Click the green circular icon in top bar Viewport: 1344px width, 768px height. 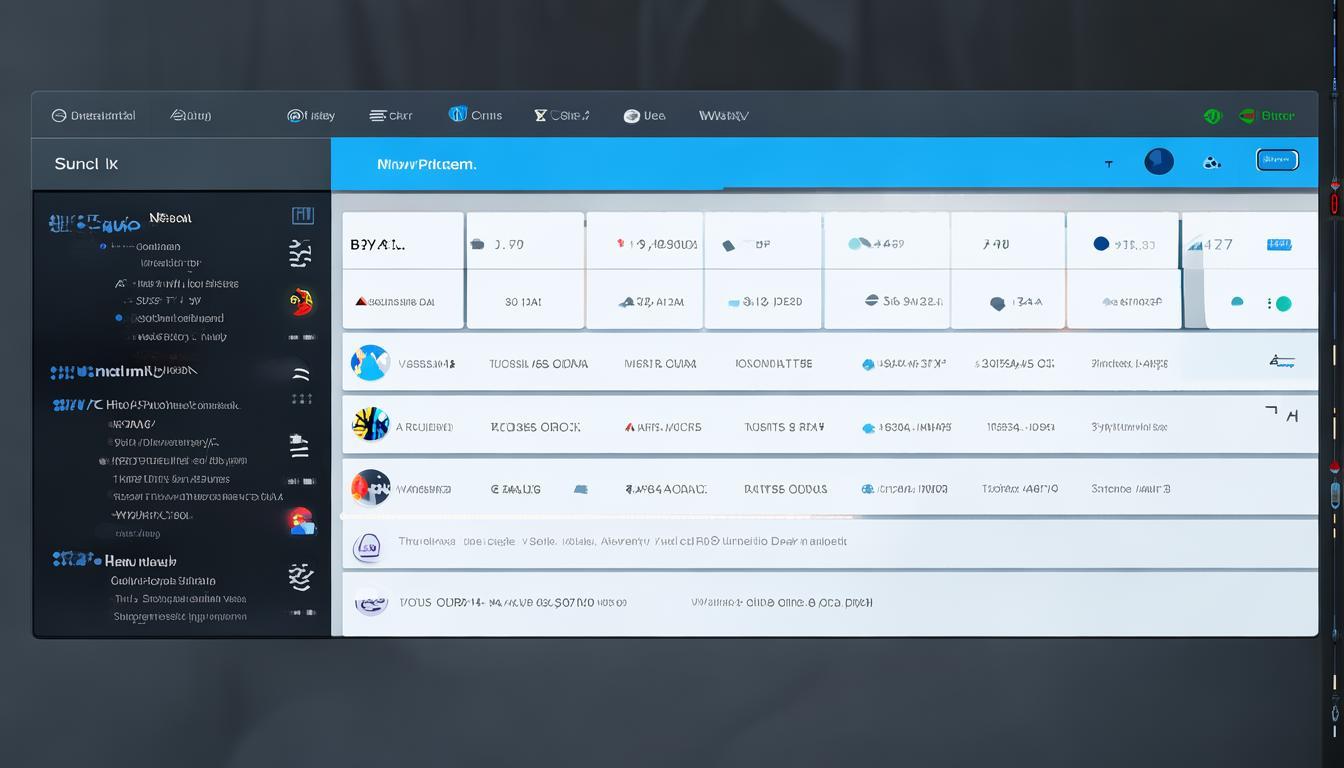pyautogui.click(x=1212, y=116)
